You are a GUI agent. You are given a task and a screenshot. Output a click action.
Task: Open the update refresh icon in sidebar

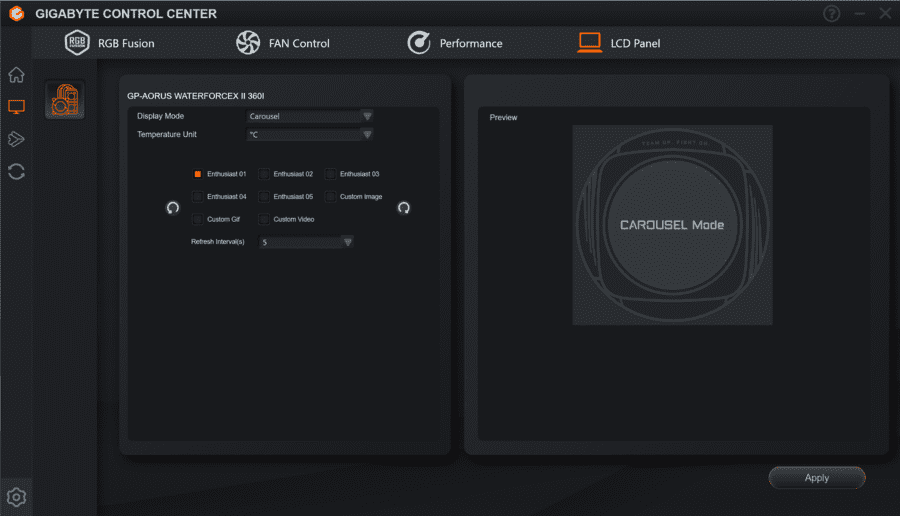[16, 172]
